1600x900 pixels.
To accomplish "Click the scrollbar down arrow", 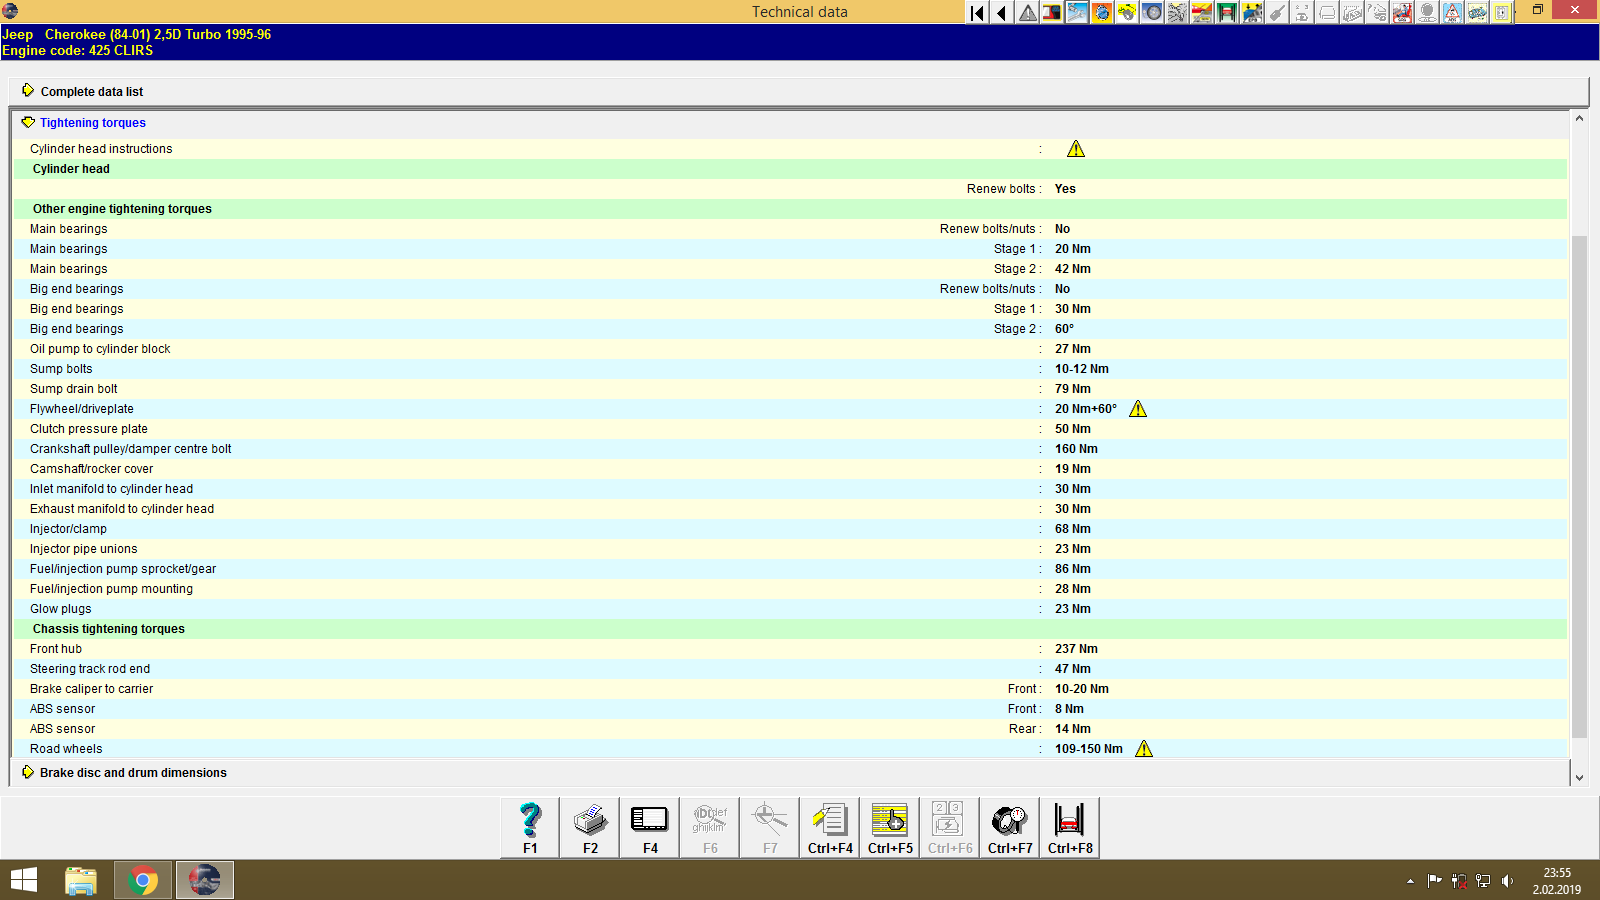I will (x=1578, y=776).
